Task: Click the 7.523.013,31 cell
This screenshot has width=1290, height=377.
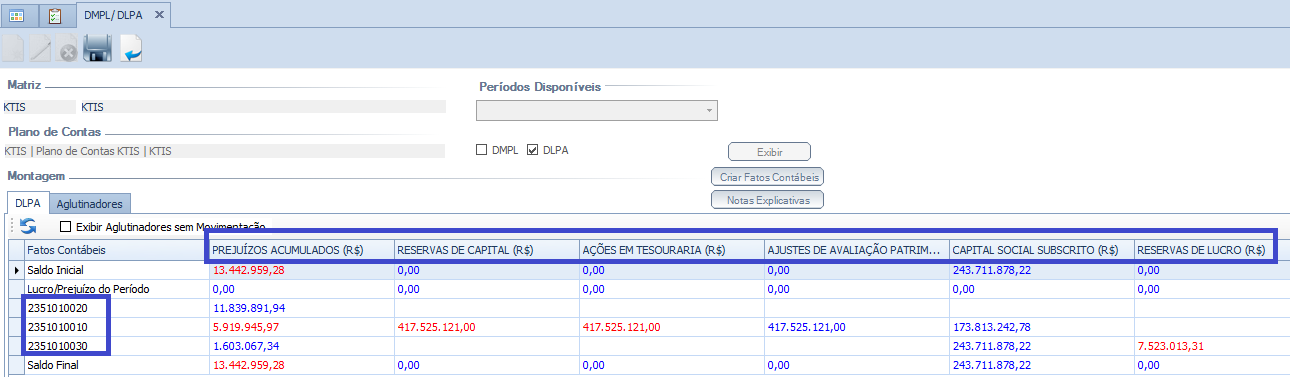Action: coord(1212,346)
